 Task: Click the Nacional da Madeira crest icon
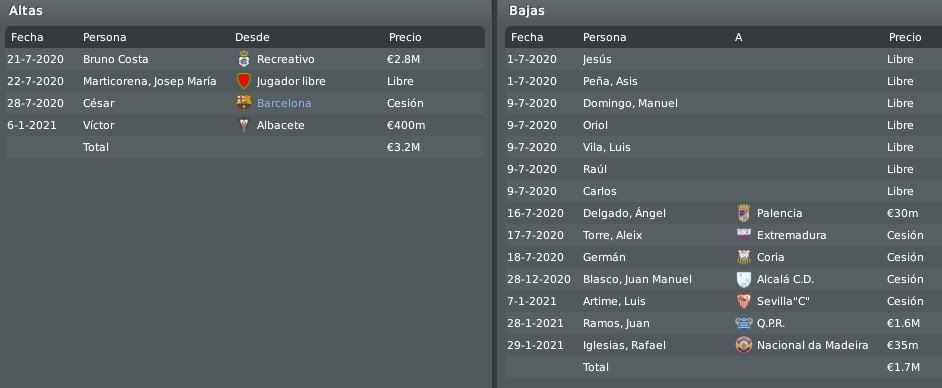744,345
